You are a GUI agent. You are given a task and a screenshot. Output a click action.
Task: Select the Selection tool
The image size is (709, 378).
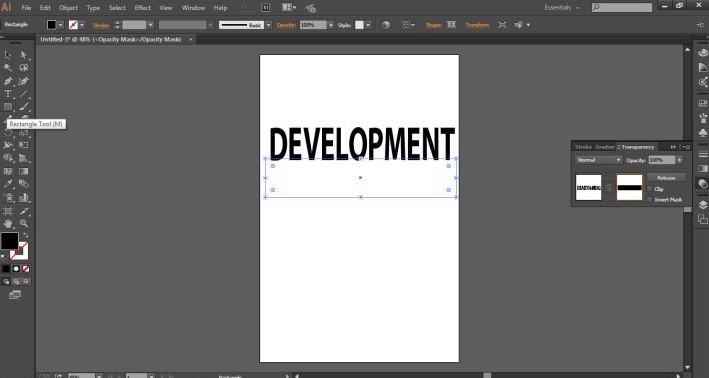(x=8, y=55)
